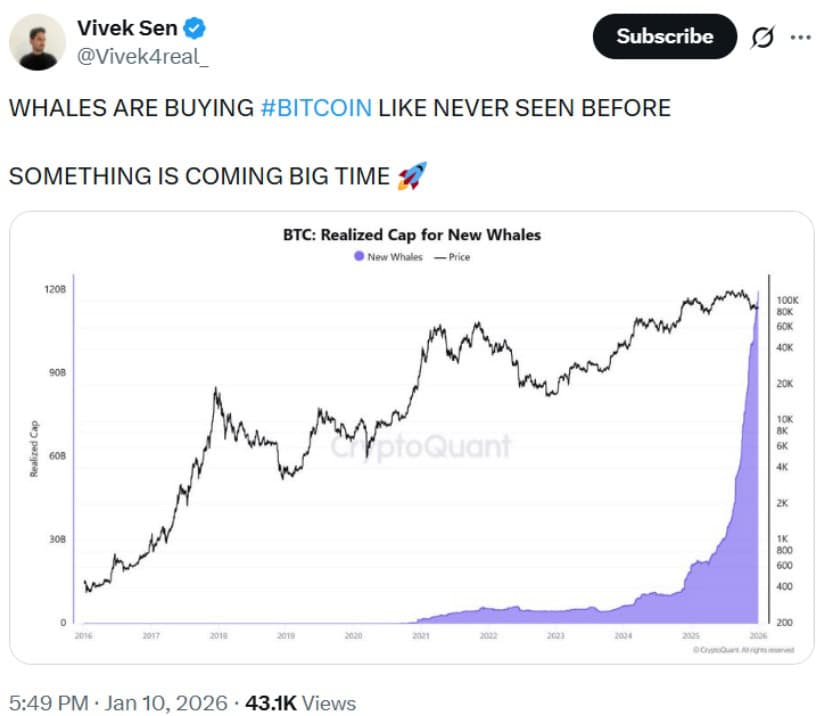Select the 2026 marker on the time axis

pyautogui.click(x=758, y=635)
